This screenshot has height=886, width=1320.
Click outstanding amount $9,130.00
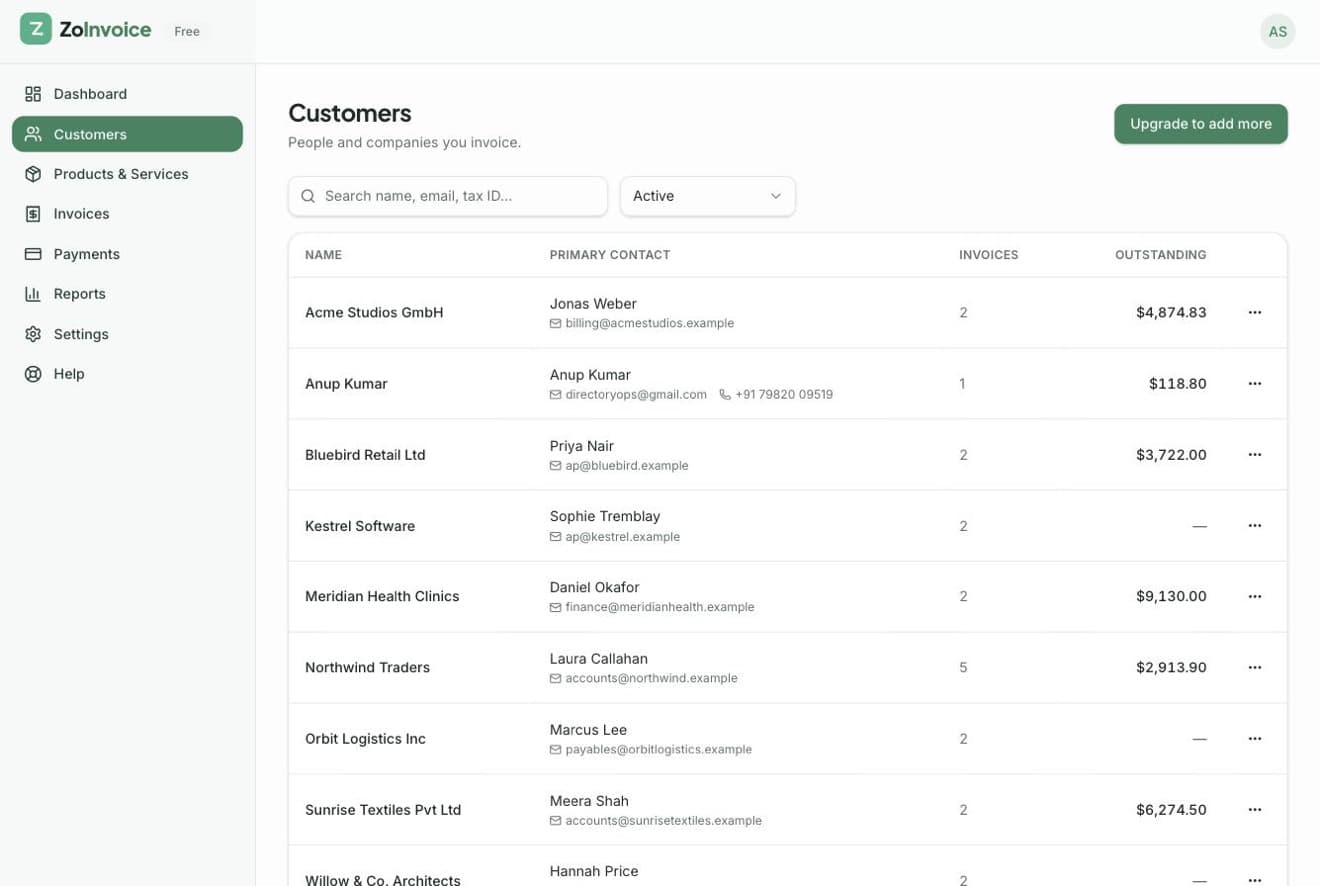(1171, 597)
